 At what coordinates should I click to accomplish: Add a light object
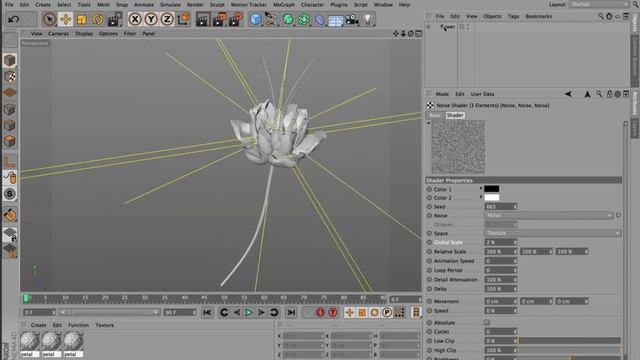368,19
